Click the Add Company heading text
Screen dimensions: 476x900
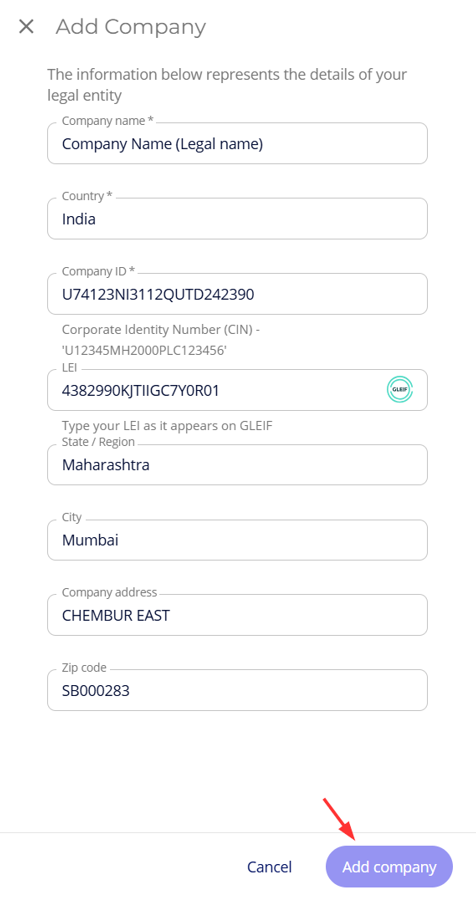[x=130, y=27]
